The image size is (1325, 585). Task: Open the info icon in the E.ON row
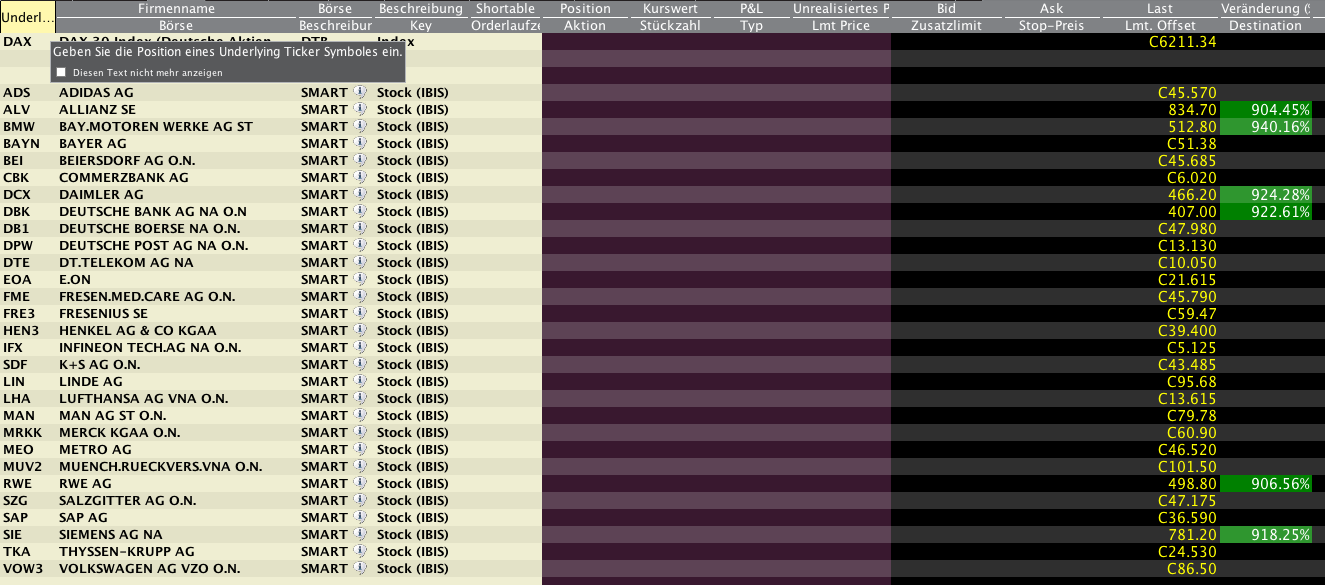click(360, 280)
